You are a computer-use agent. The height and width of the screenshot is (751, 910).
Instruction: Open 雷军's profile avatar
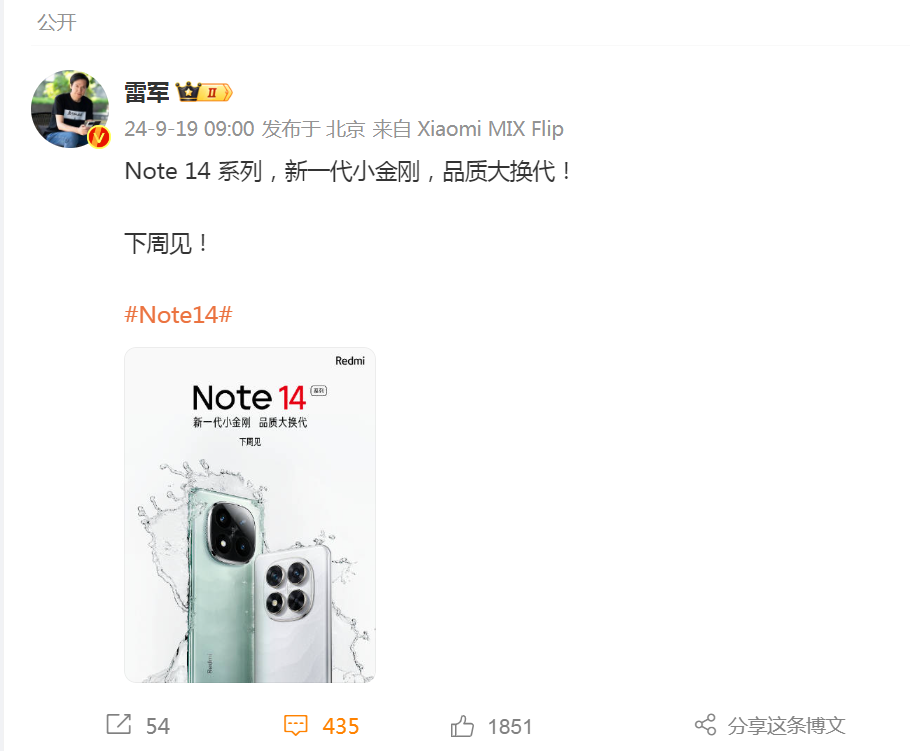coord(70,109)
